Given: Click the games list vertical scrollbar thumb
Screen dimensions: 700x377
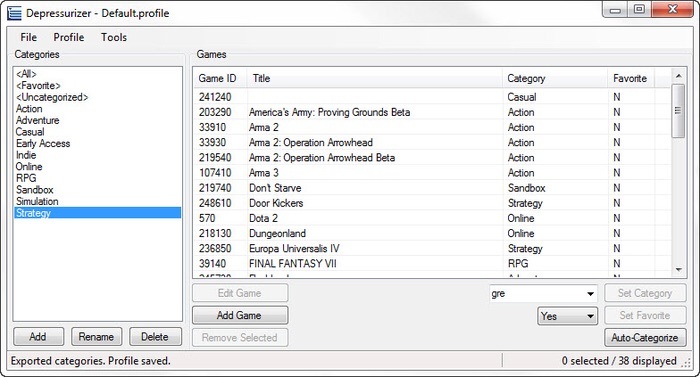Looking at the screenshot, I should (679, 110).
